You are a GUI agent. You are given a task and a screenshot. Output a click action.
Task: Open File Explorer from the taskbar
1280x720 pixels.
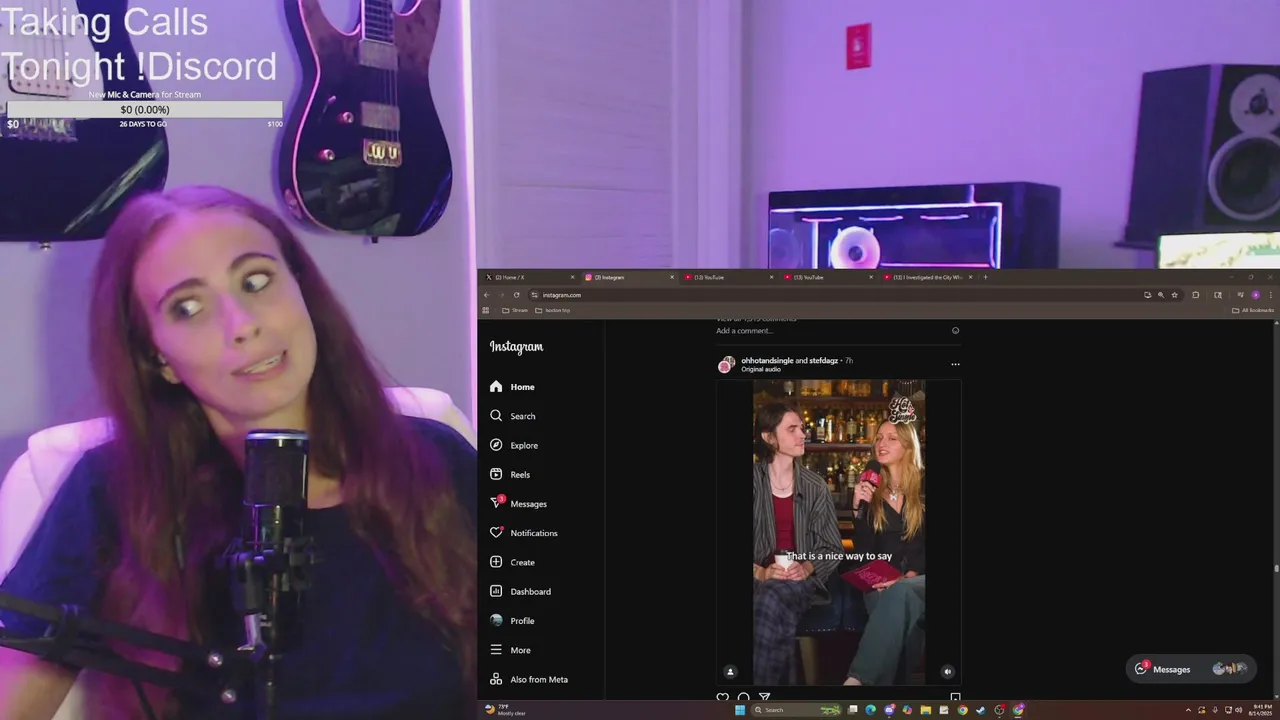point(926,710)
